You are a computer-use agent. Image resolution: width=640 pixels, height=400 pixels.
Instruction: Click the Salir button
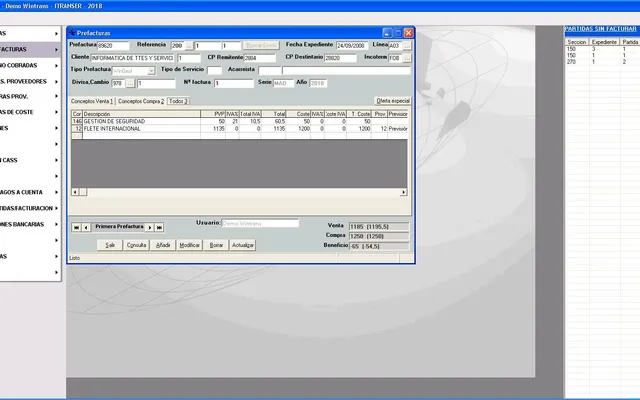[x=110, y=245]
